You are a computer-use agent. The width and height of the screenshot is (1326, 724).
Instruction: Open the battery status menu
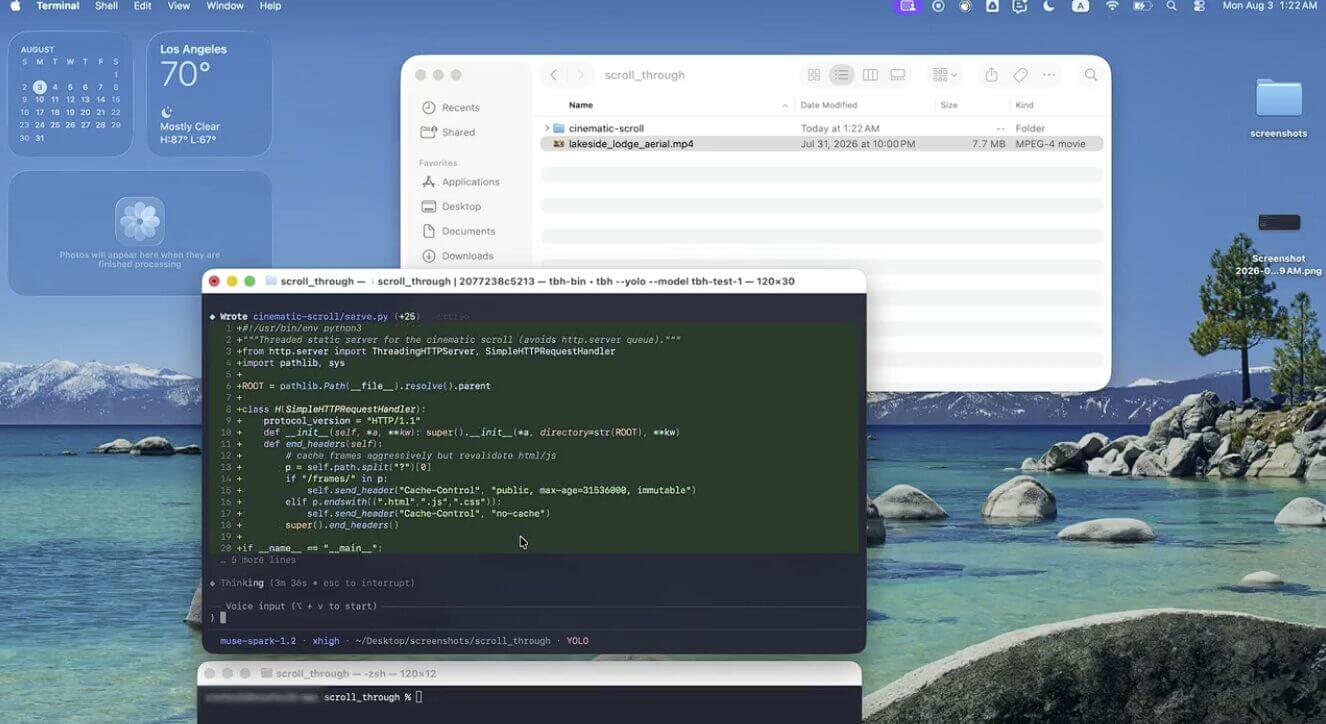(x=1142, y=6)
